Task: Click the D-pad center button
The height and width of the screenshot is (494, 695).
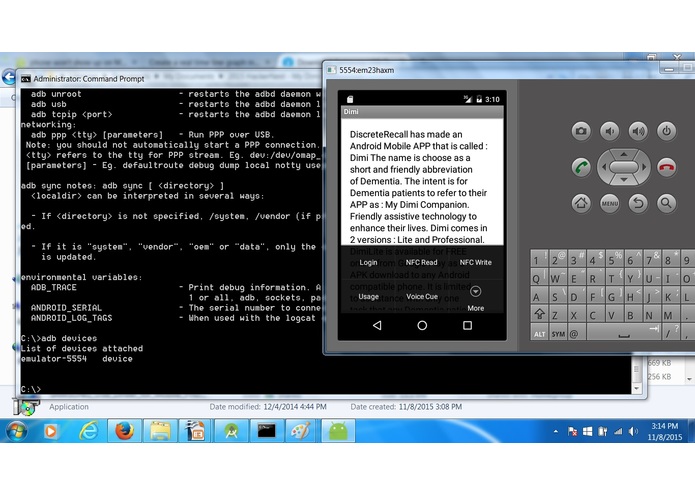Action: tap(624, 167)
